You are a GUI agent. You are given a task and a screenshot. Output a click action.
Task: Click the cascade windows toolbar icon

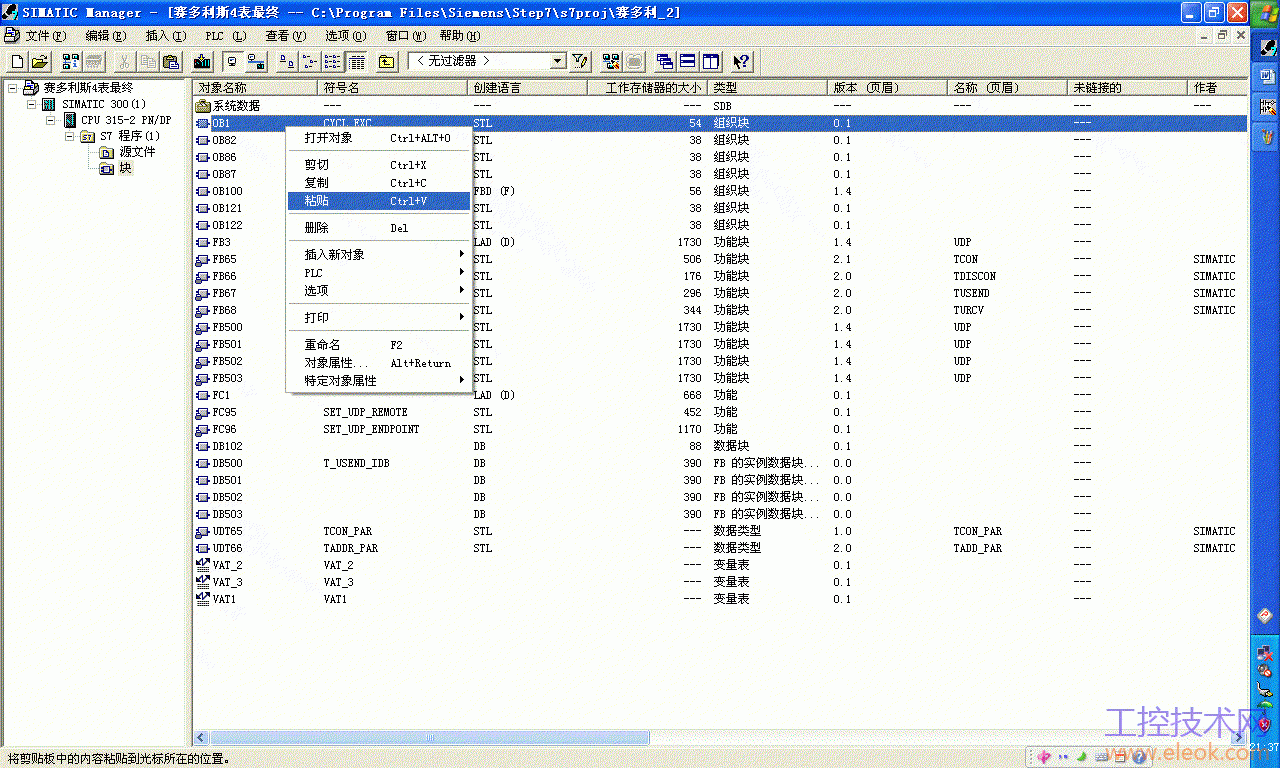pyautogui.click(x=665, y=62)
